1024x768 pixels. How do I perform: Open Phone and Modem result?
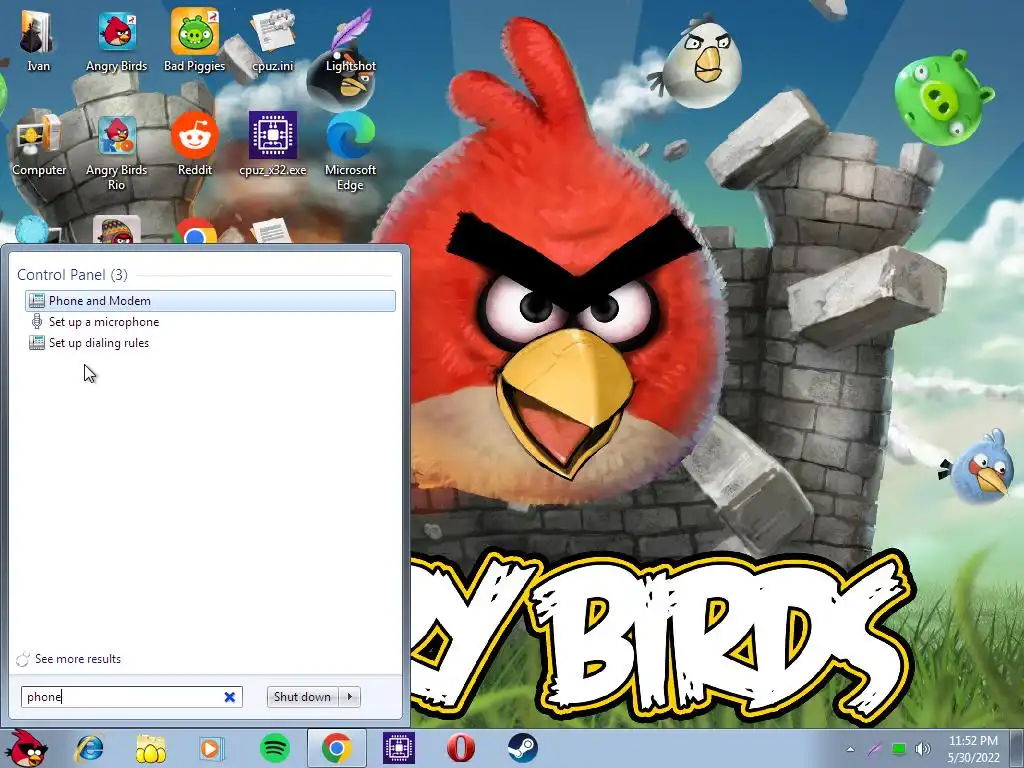(x=210, y=300)
